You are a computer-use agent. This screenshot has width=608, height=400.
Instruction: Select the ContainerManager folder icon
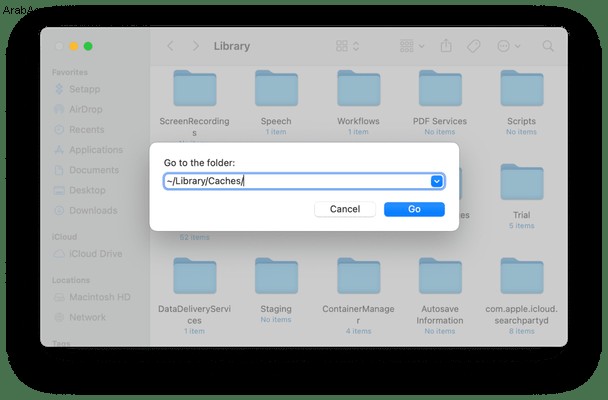pos(358,276)
